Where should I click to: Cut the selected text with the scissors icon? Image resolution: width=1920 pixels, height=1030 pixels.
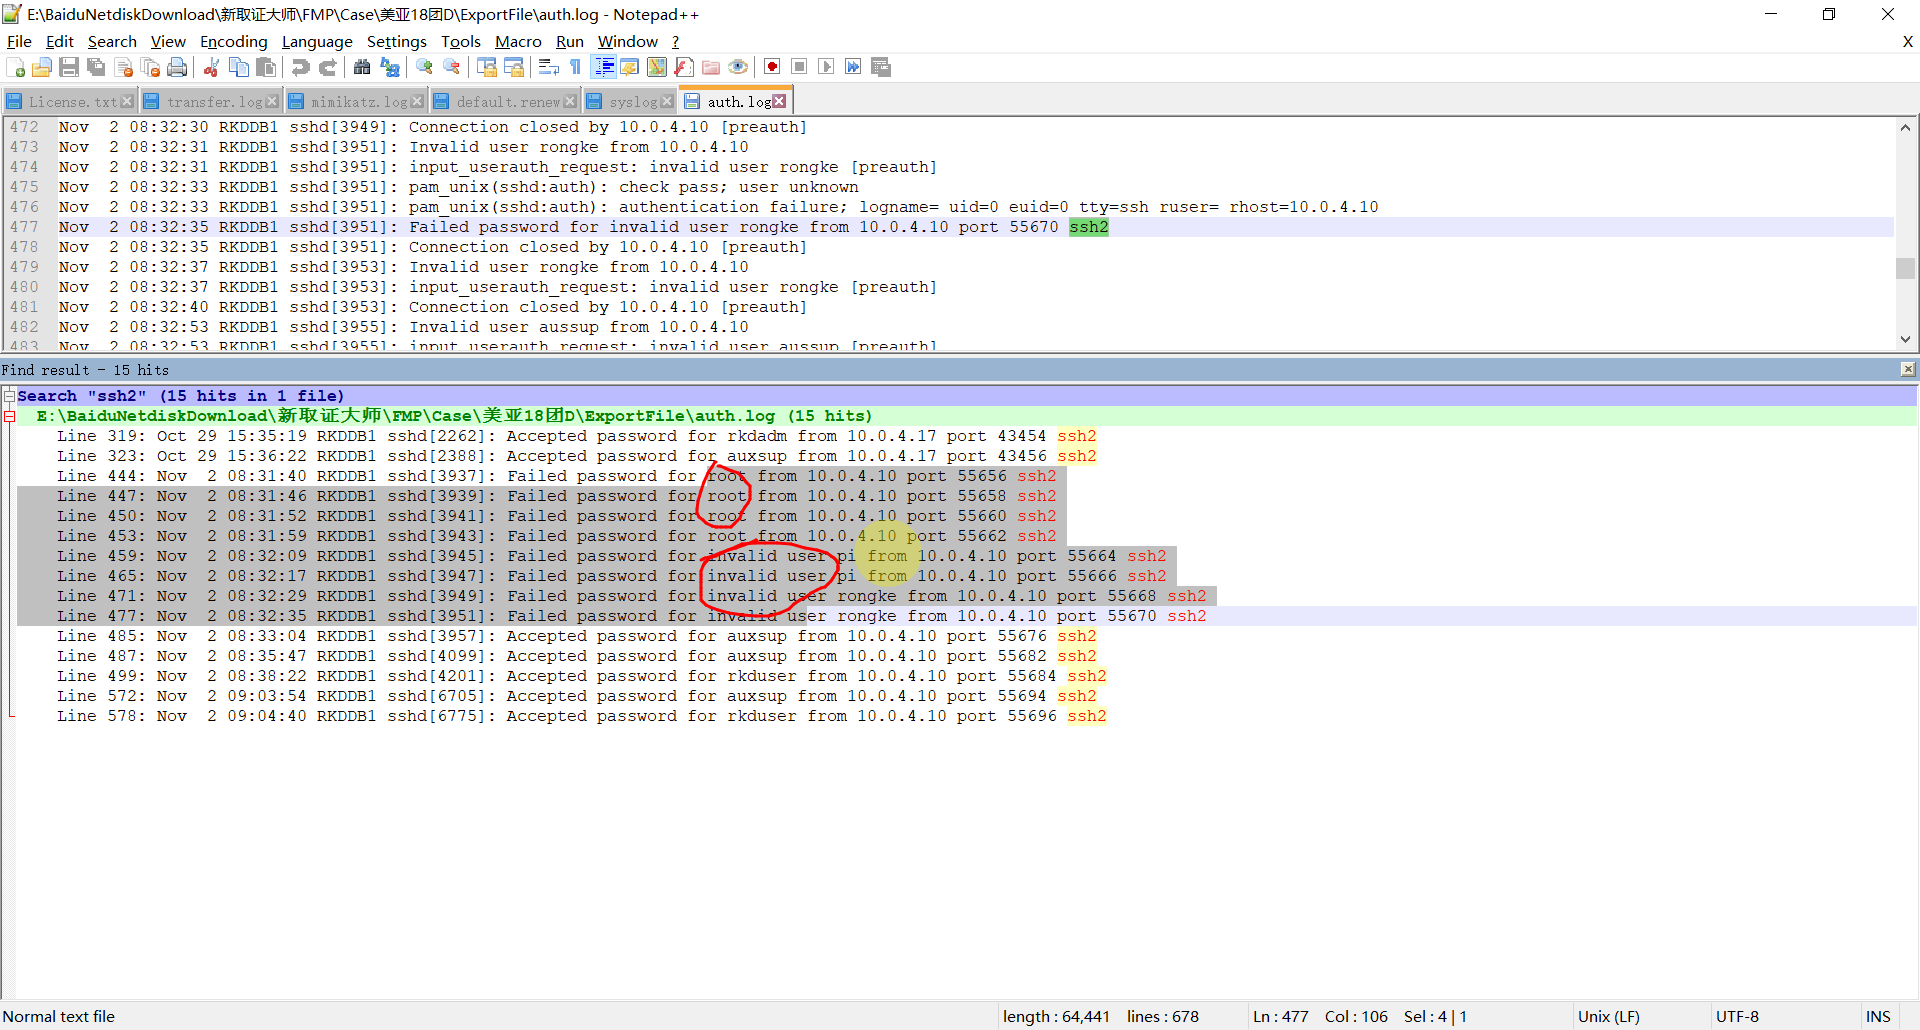tap(211, 67)
